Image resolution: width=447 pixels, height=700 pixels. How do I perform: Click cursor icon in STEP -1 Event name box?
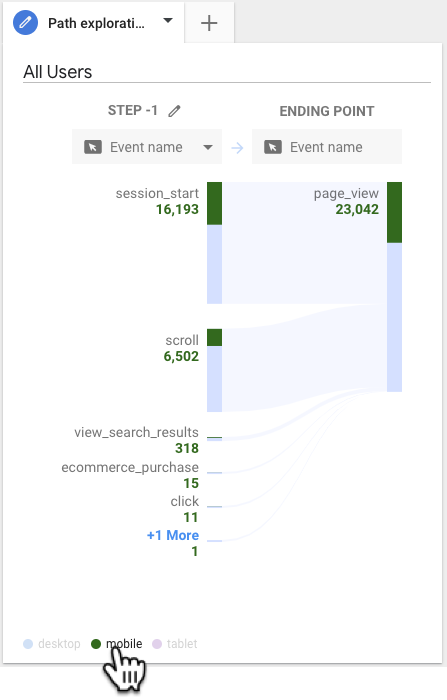point(93,147)
